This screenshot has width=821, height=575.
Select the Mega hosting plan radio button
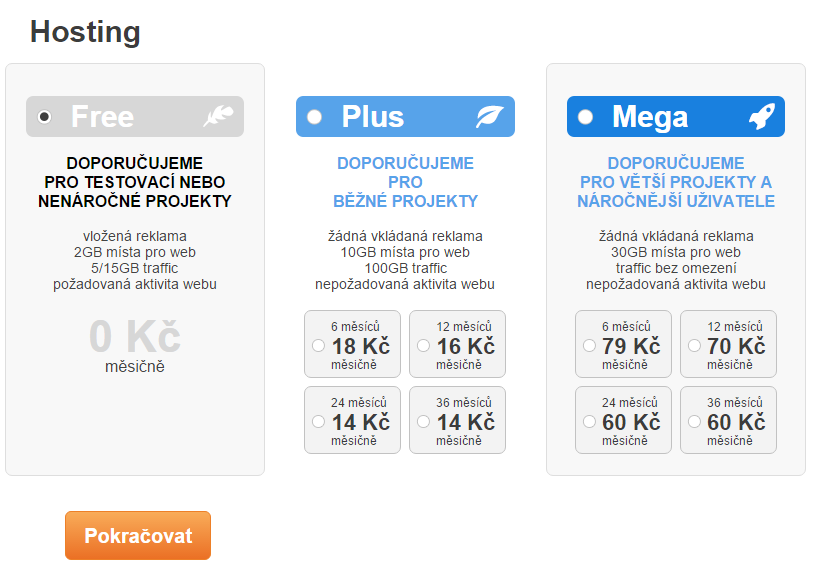[585, 116]
